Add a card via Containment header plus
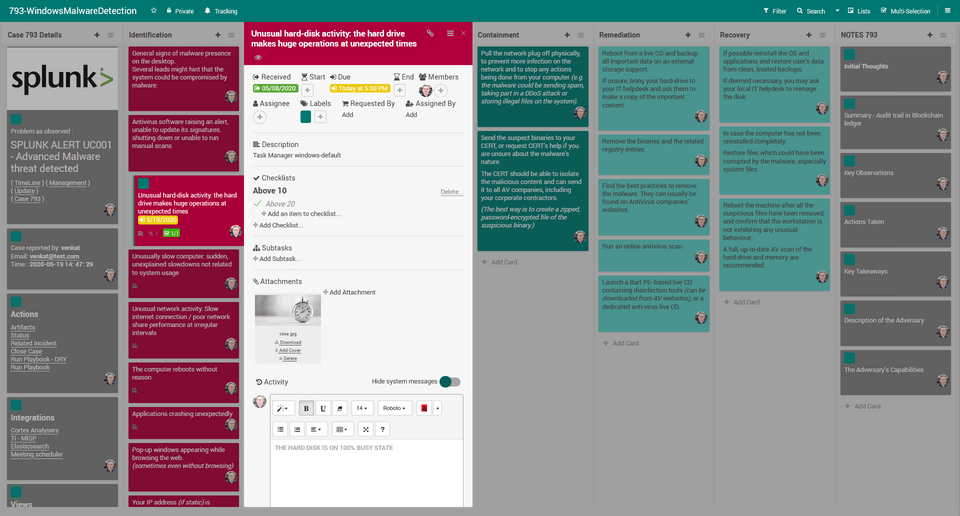The image size is (960, 516). pyautogui.click(x=567, y=35)
